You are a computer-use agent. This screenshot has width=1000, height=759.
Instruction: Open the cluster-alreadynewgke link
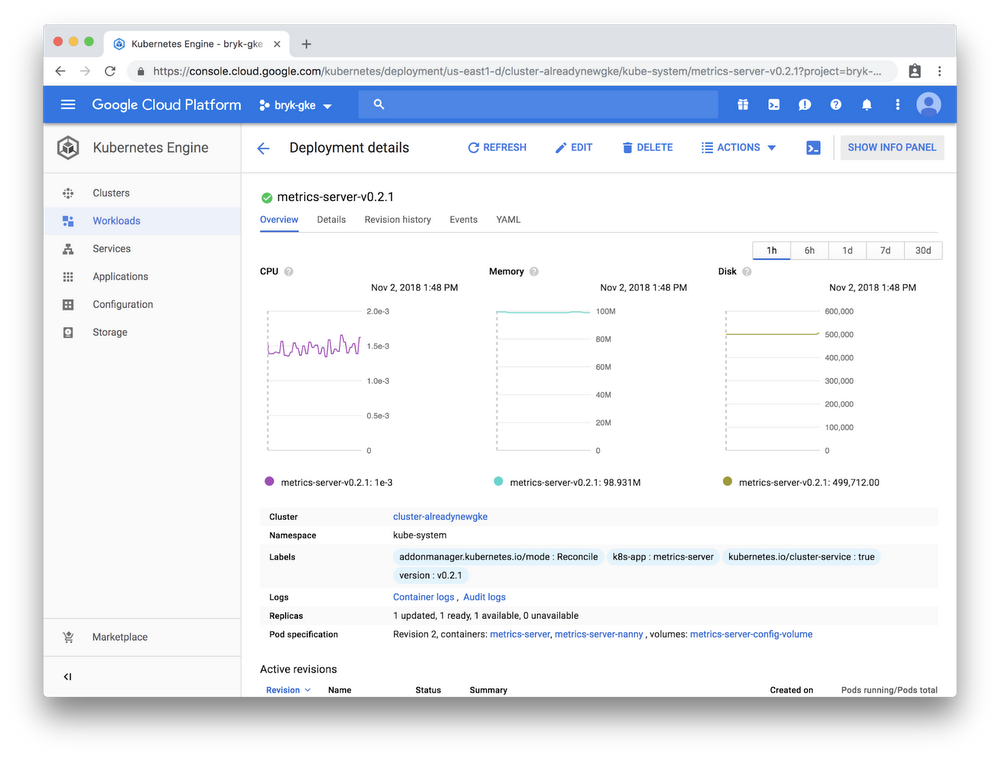440,517
